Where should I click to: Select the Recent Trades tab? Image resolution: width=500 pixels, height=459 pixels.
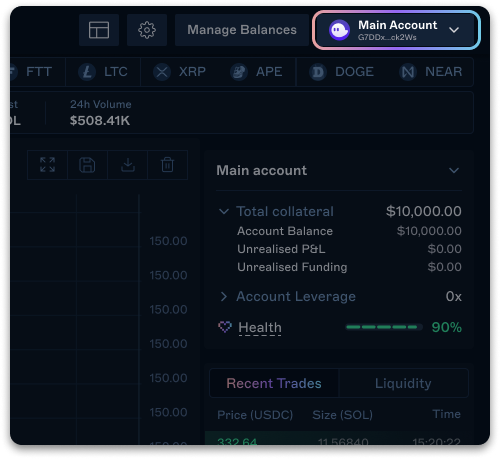coord(274,383)
